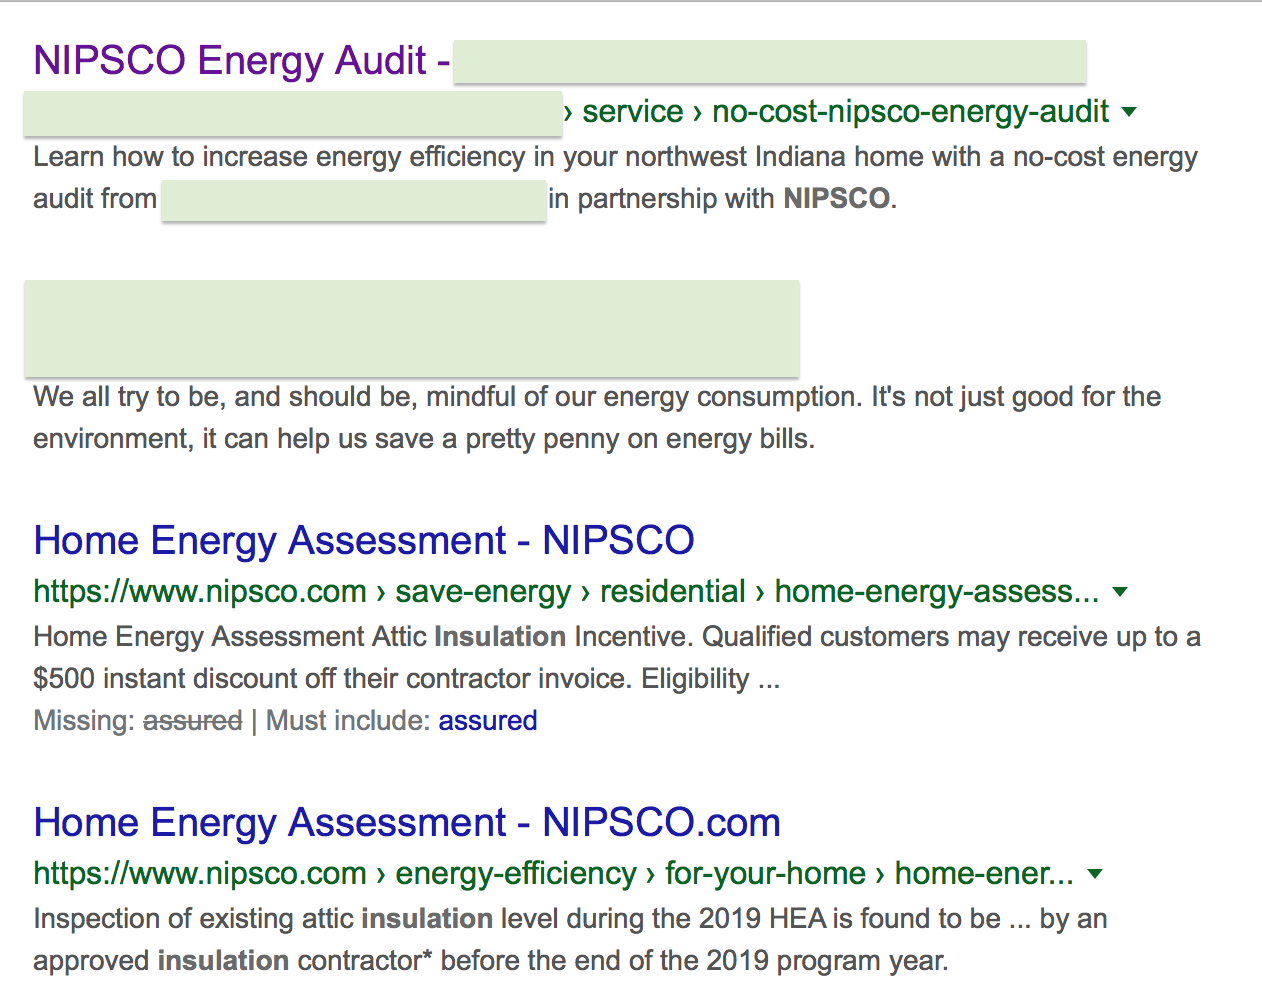Click the blurred domain before 'service' breadcrumb
Viewport: 1262px width, 988px height.
[x=292, y=113]
